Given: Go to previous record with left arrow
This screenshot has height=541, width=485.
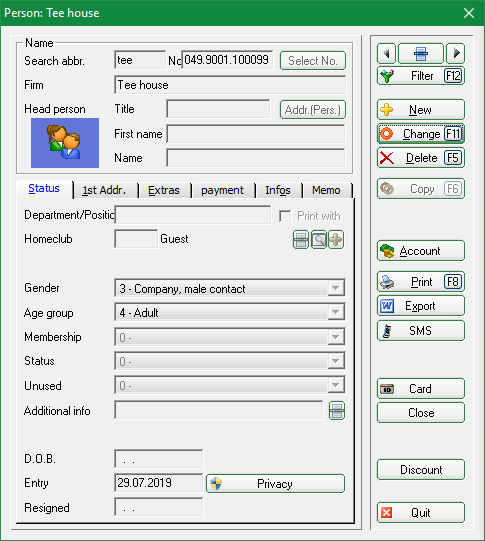Looking at the screenshot, I should [x=386, y=53].
